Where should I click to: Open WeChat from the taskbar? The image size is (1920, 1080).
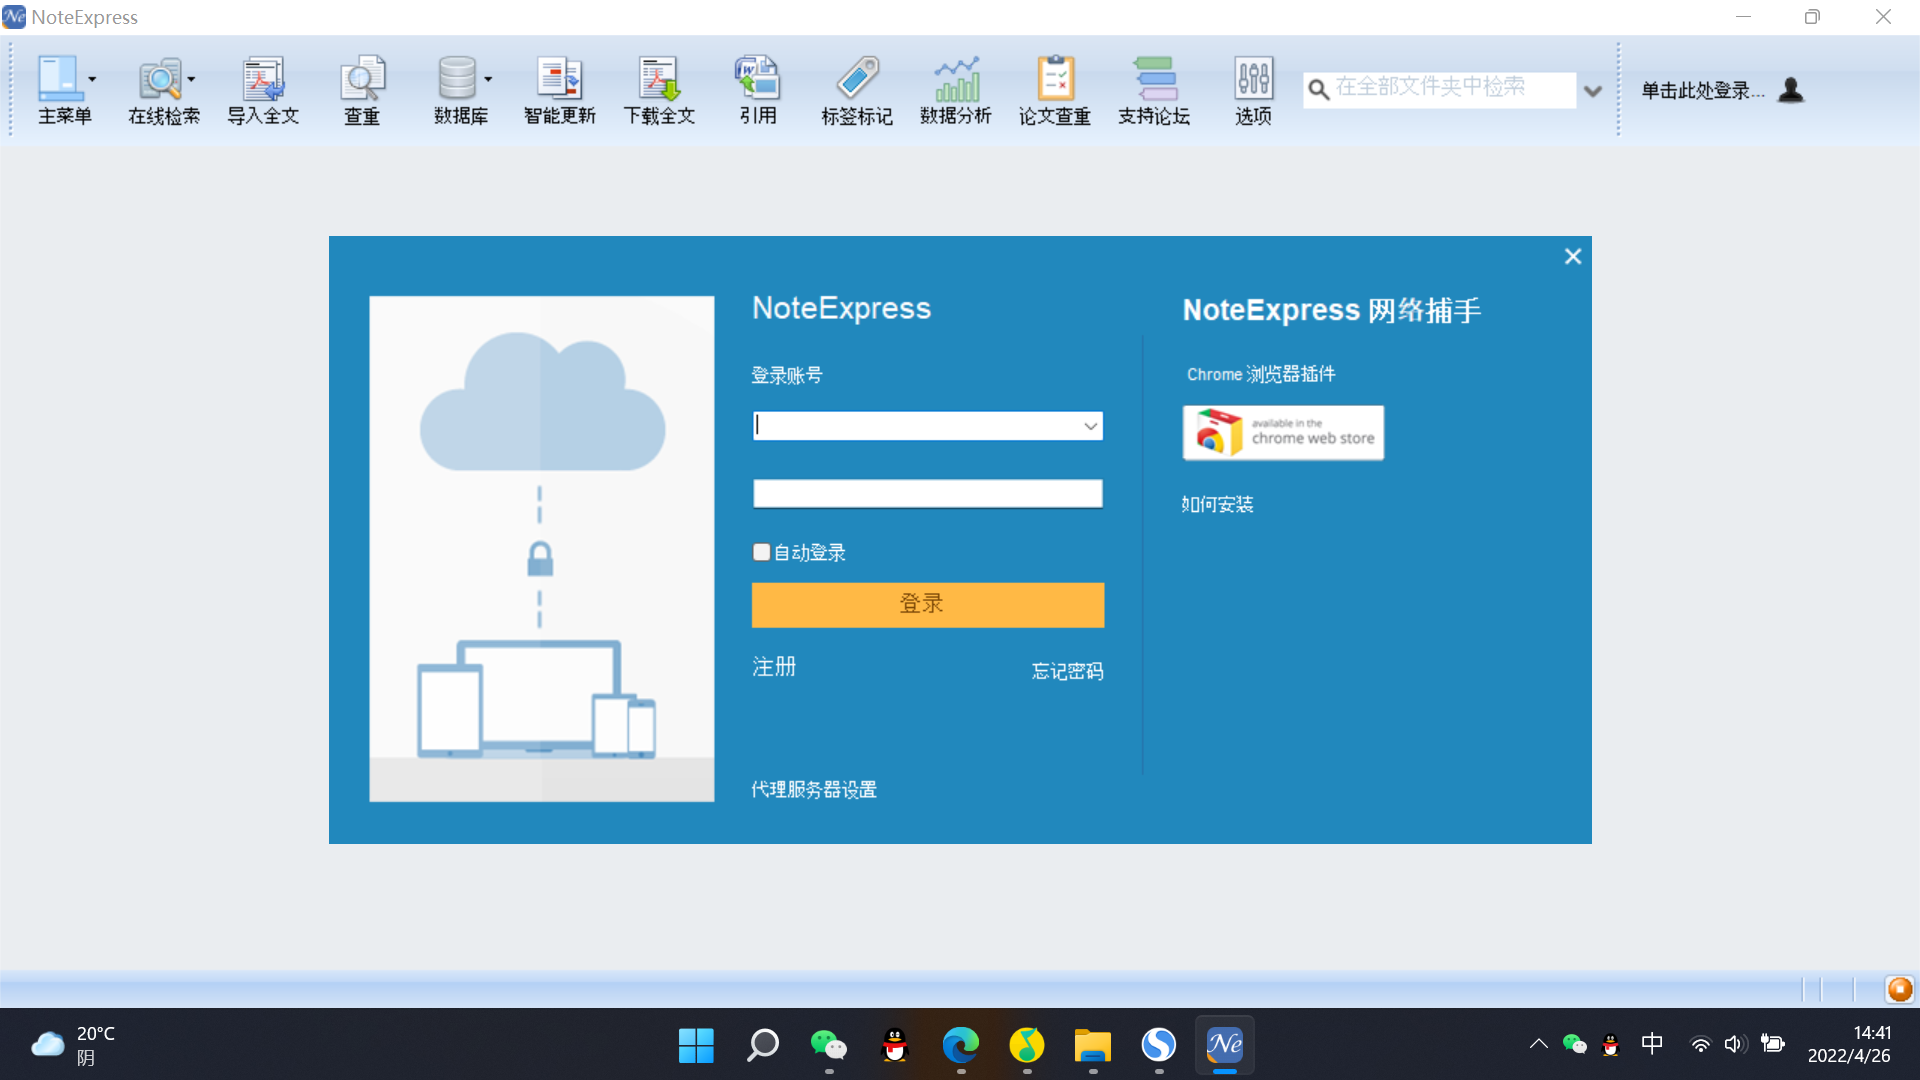tap(829, 1046)
